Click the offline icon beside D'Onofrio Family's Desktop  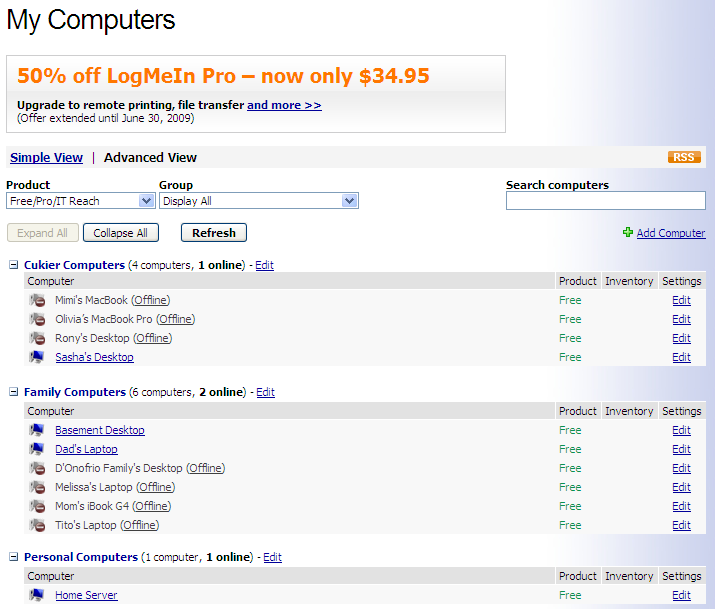[37, 468]
